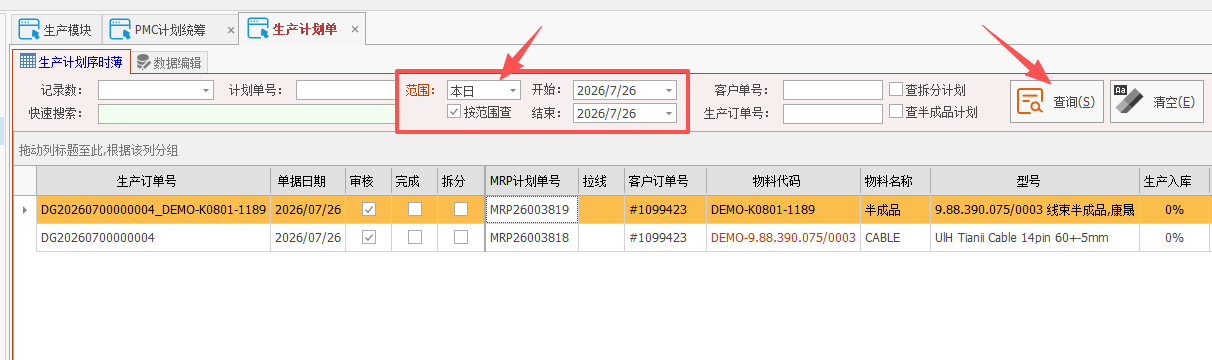The image size is (1212, 360).
Task: Sort by 拉线 column header
Action: coord(602,181)
